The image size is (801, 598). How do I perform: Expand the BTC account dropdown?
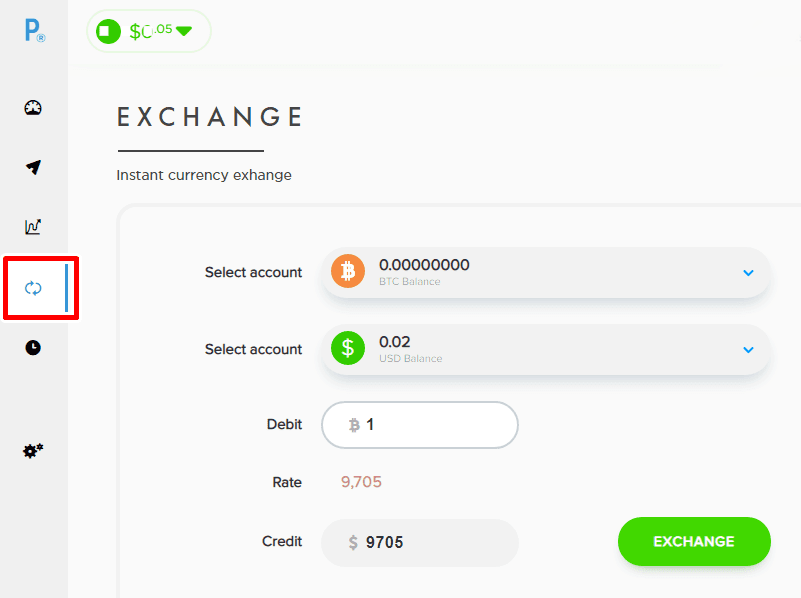coord(748,271)
